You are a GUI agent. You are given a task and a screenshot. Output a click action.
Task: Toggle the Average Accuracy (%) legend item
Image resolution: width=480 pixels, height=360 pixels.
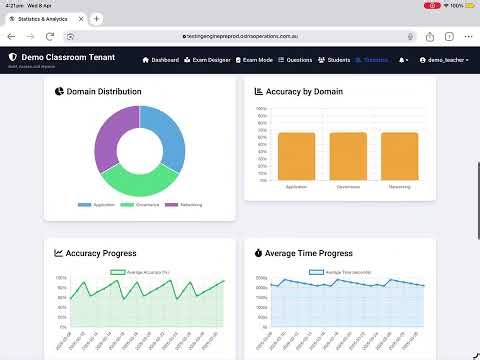[x=140, y=272]
